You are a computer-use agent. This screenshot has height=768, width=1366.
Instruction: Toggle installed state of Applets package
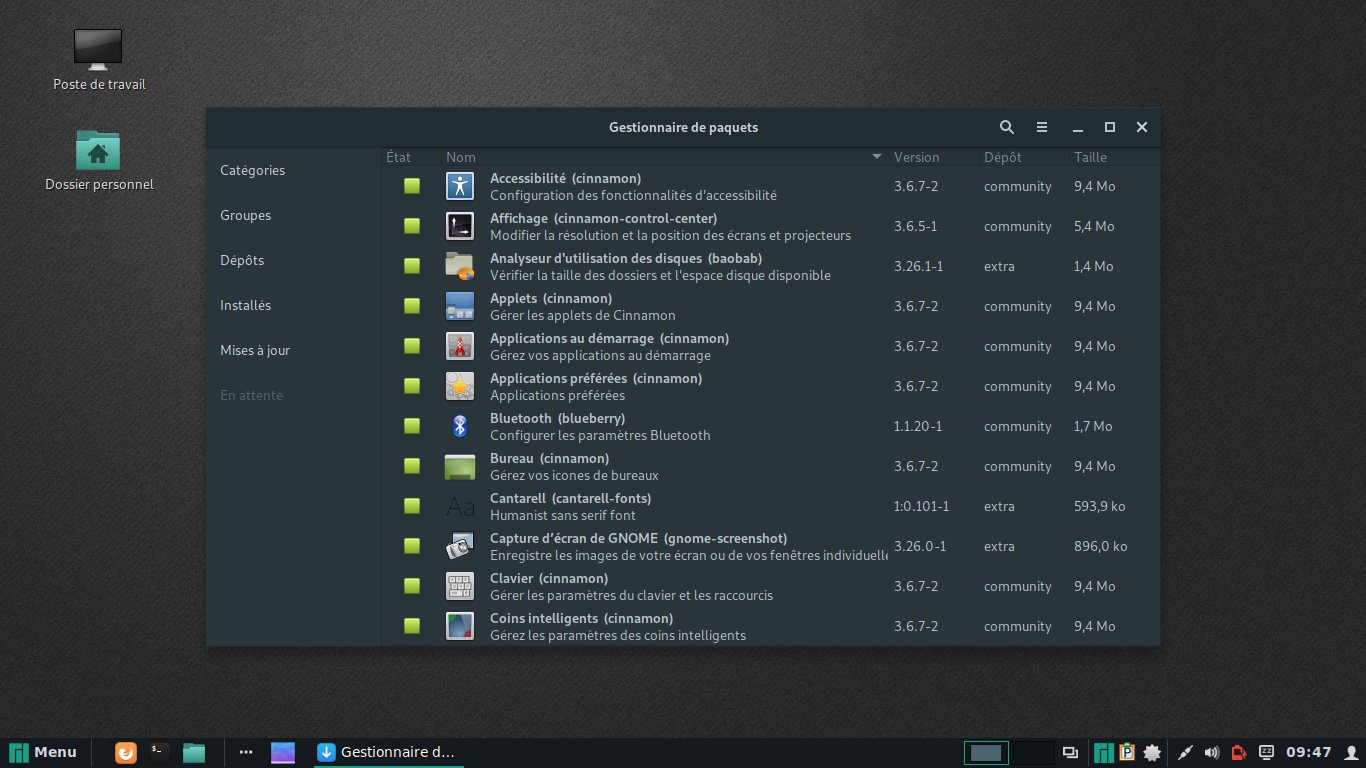pyautogui.click(x=412, y=306)
